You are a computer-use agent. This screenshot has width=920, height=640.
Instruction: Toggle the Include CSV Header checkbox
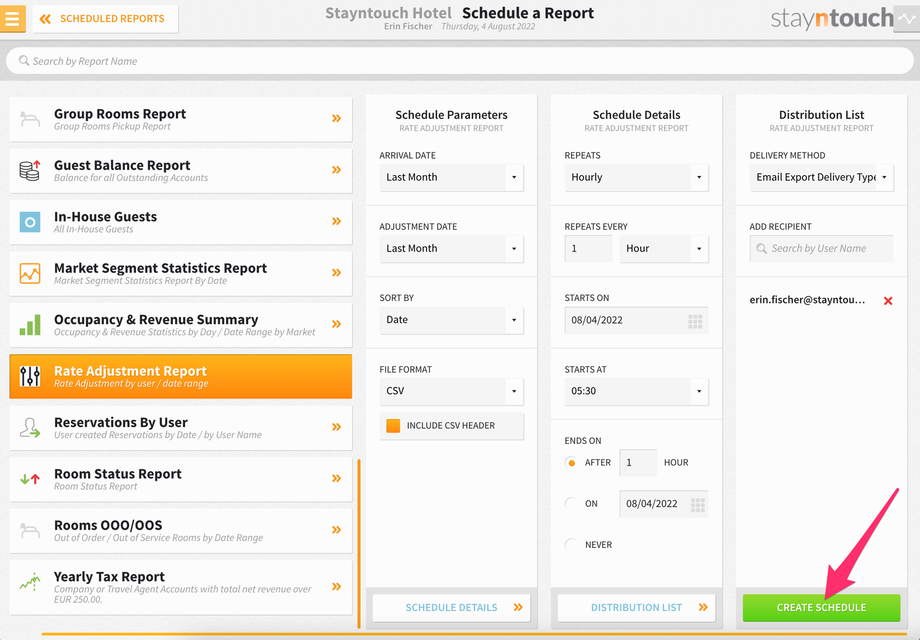click(393, 426)
